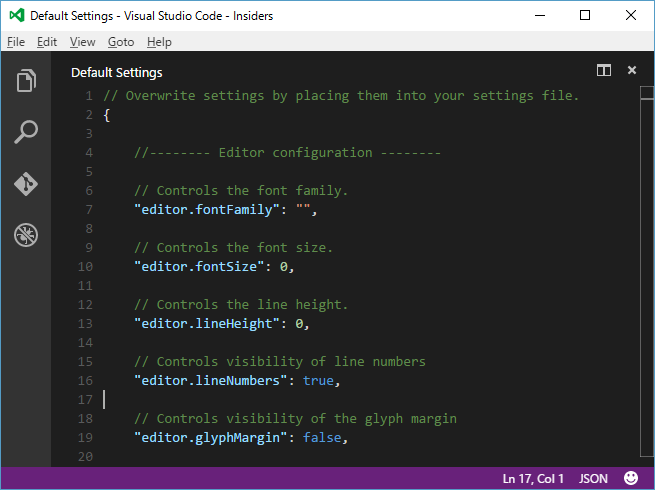The height and width of the screenshot is (490, 655).
Task: Click the 0 value of editor.lineHeight
Action: (299, 323)
